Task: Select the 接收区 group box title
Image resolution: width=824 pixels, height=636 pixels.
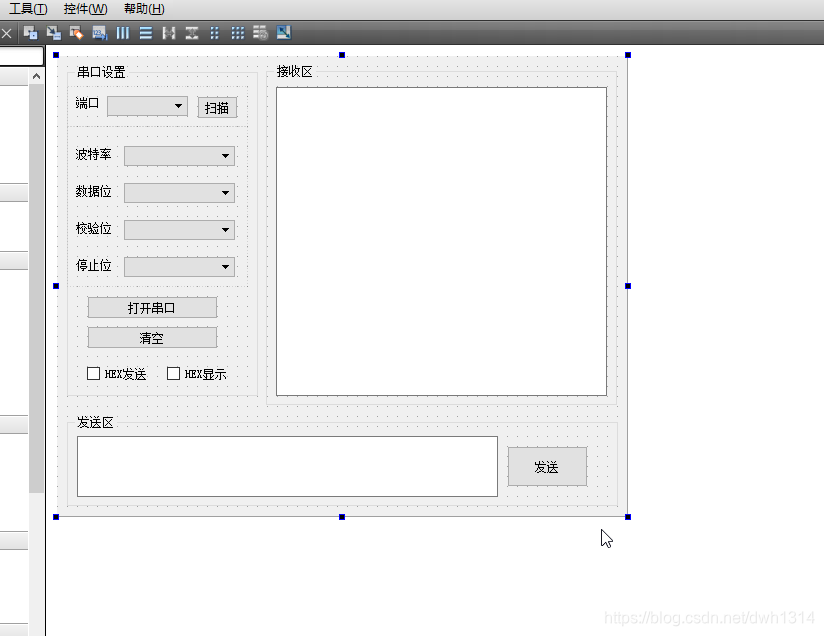Action: pos(294,71)
